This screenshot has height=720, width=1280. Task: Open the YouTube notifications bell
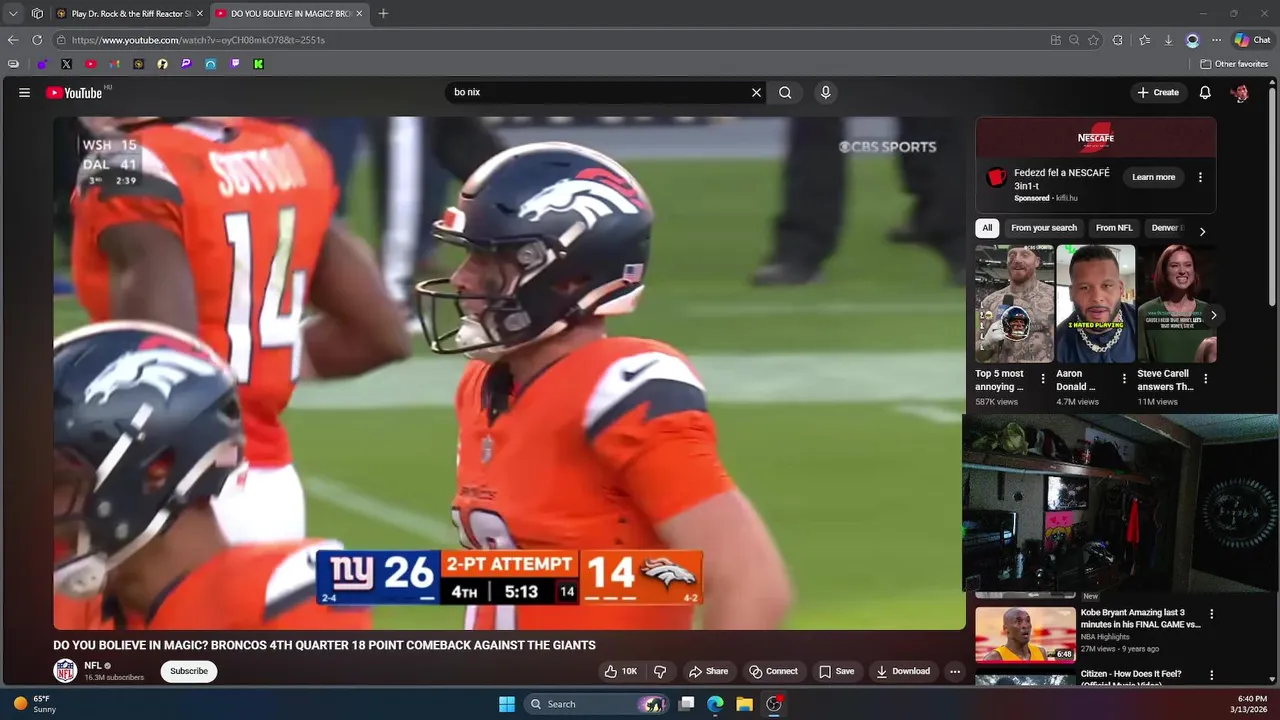[x=1205, y=92]
